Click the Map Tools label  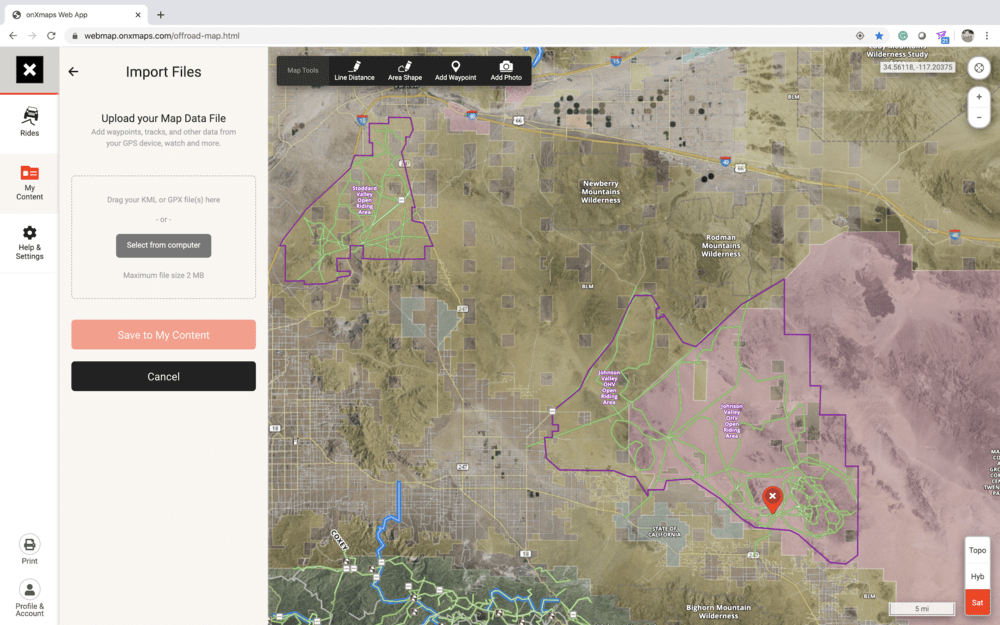[x=302, y=71]
